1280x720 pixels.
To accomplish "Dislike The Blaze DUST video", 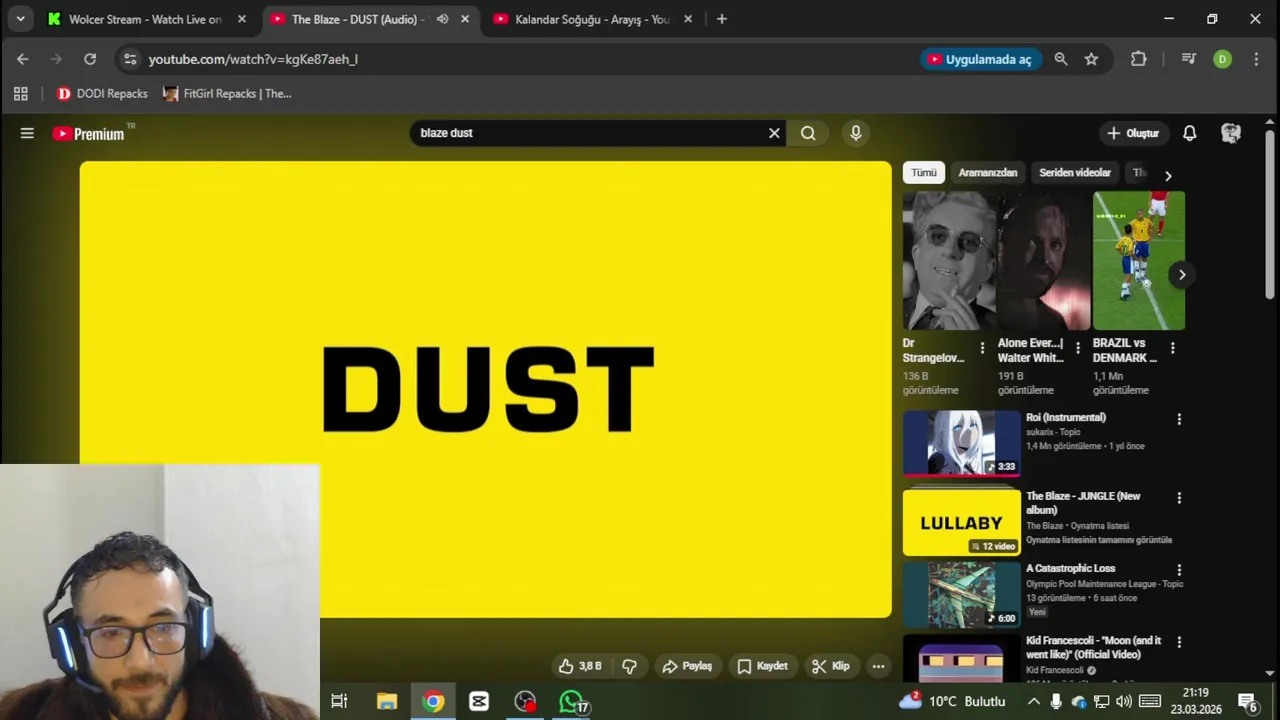I will [630, 666].
